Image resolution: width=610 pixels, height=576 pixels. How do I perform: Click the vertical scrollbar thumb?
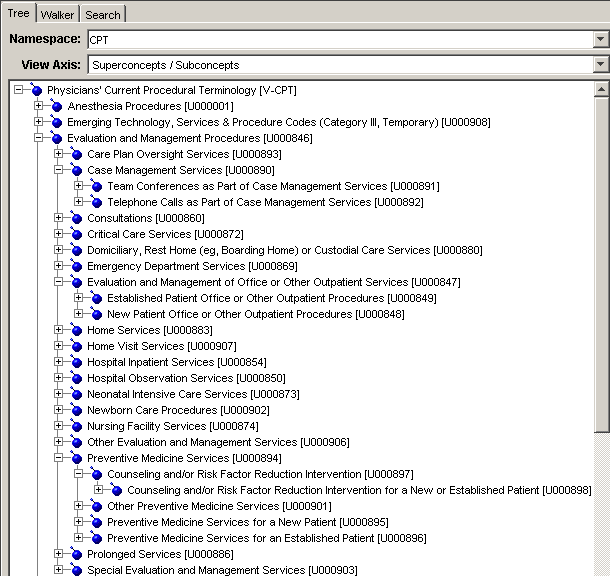601,264
